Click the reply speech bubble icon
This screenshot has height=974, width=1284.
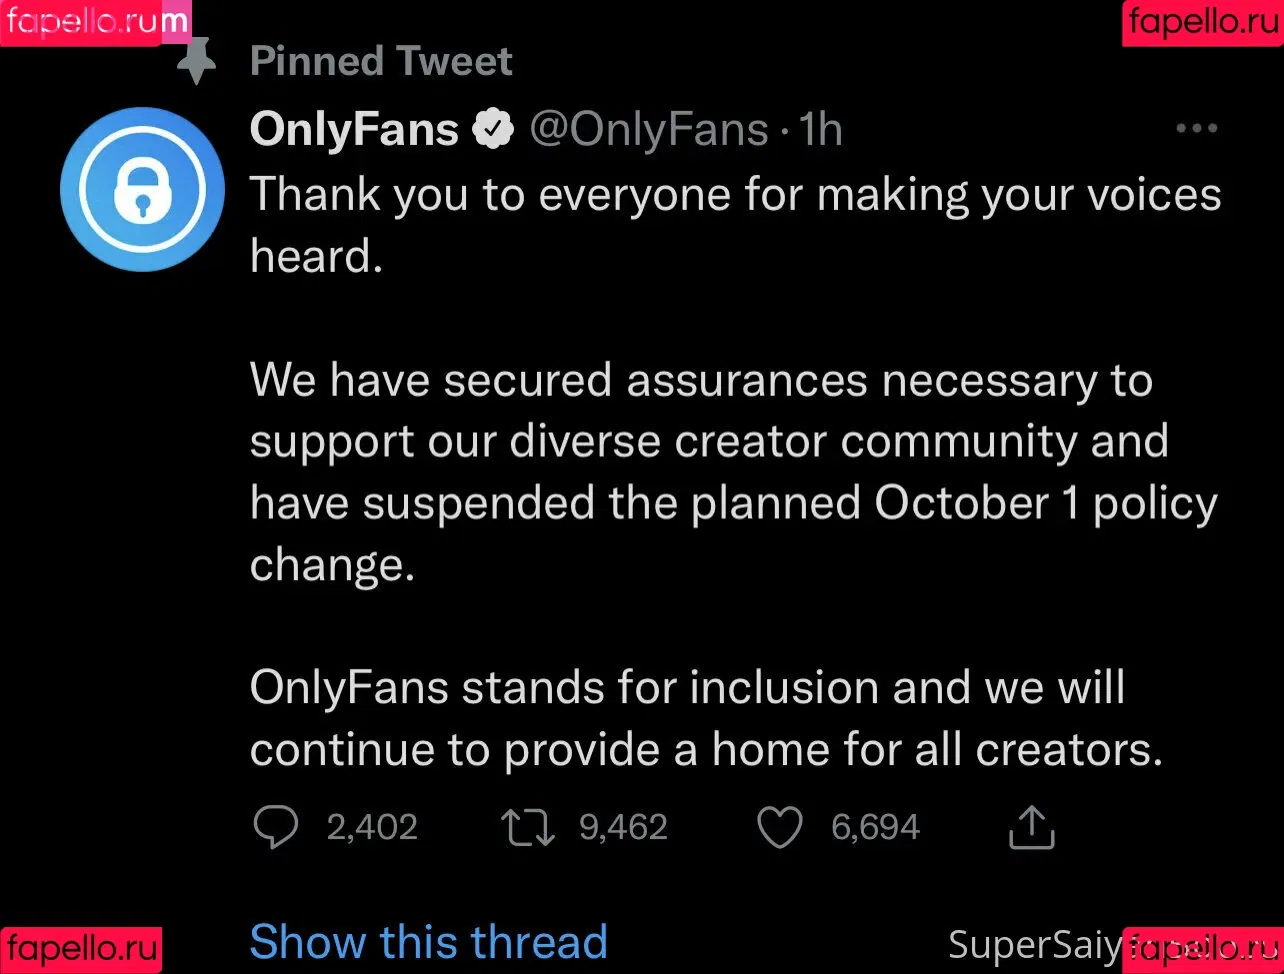pos(275,828)
